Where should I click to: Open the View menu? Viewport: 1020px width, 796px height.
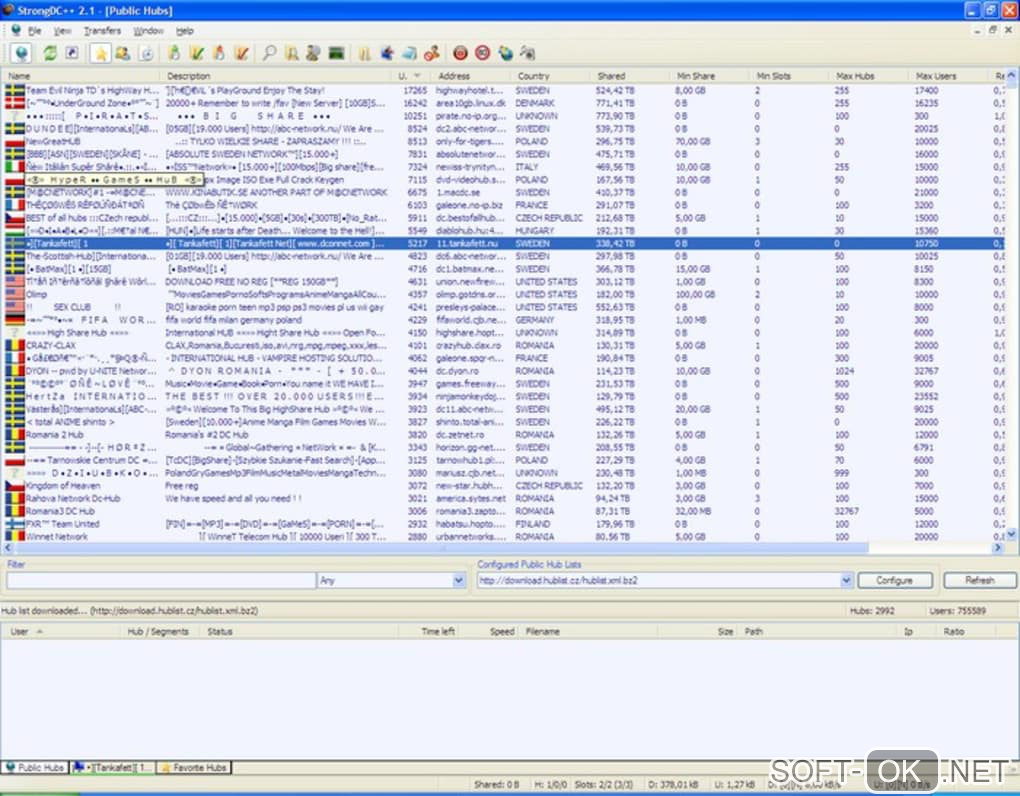coord(62,31)
